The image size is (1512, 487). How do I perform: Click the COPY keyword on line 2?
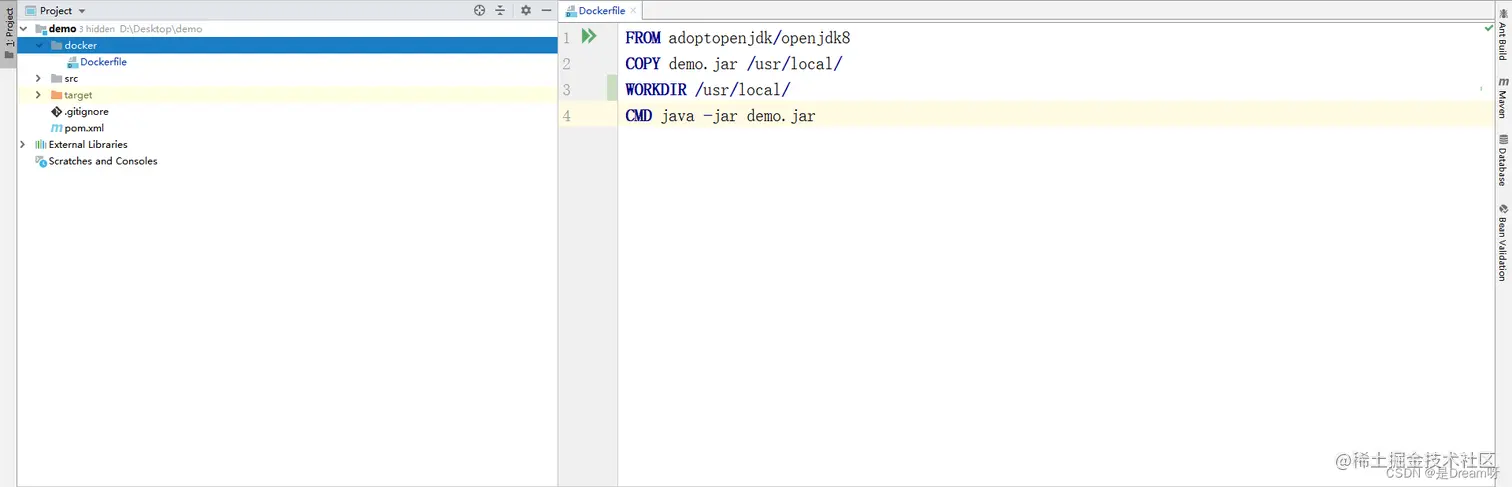643,64
